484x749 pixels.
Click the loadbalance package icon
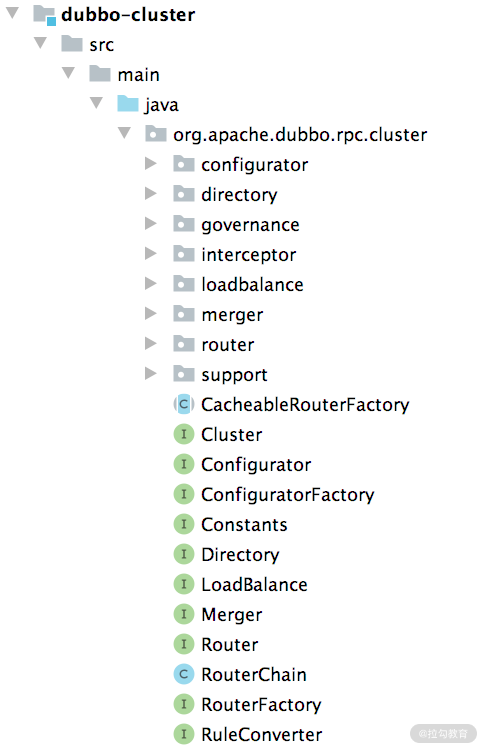(183, 284)
